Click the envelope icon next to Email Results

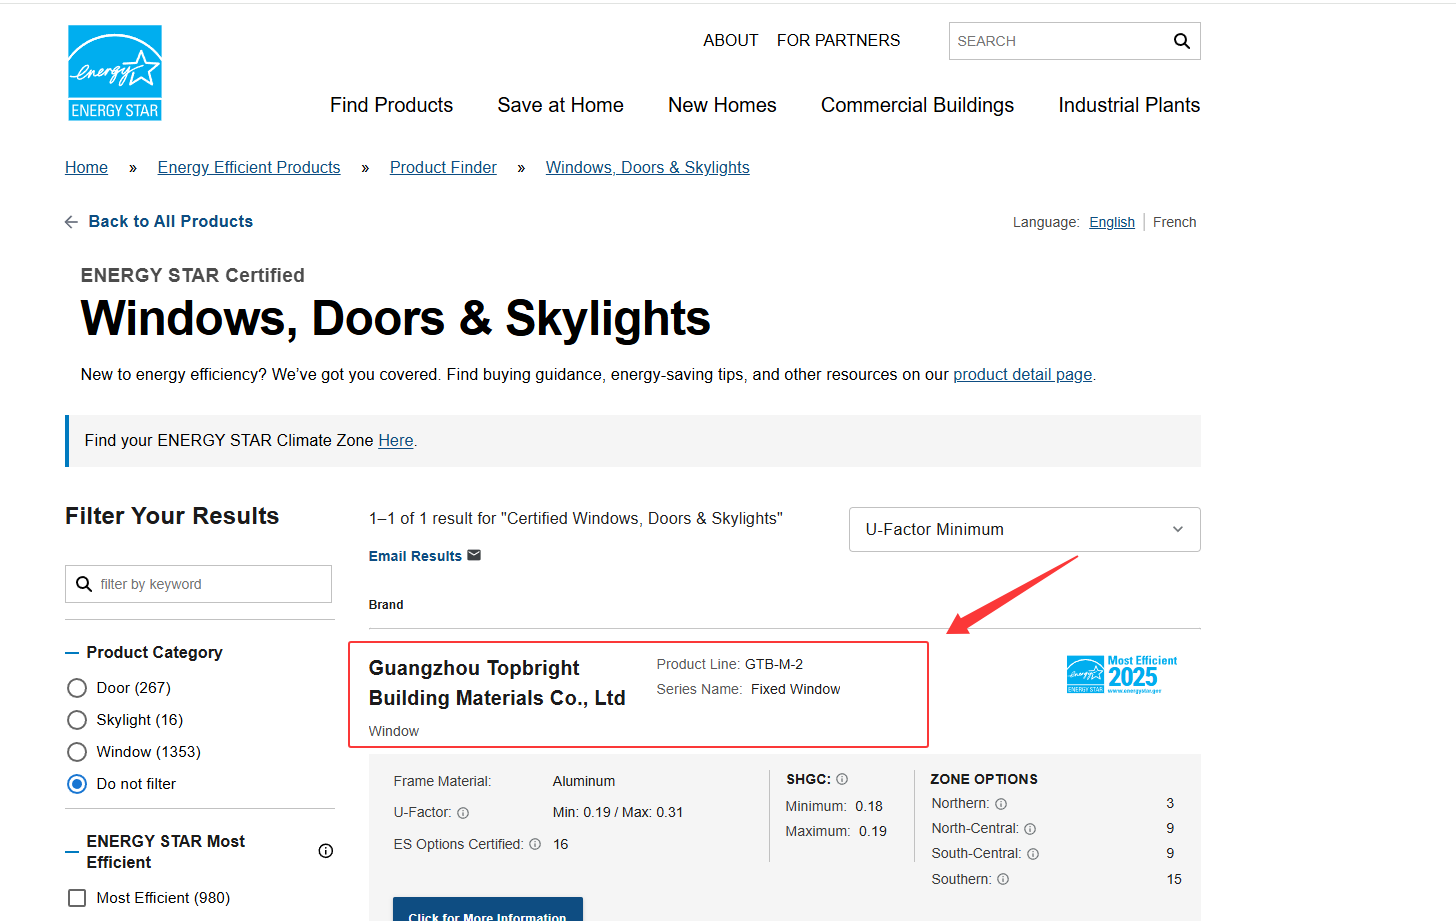(474, 555)
